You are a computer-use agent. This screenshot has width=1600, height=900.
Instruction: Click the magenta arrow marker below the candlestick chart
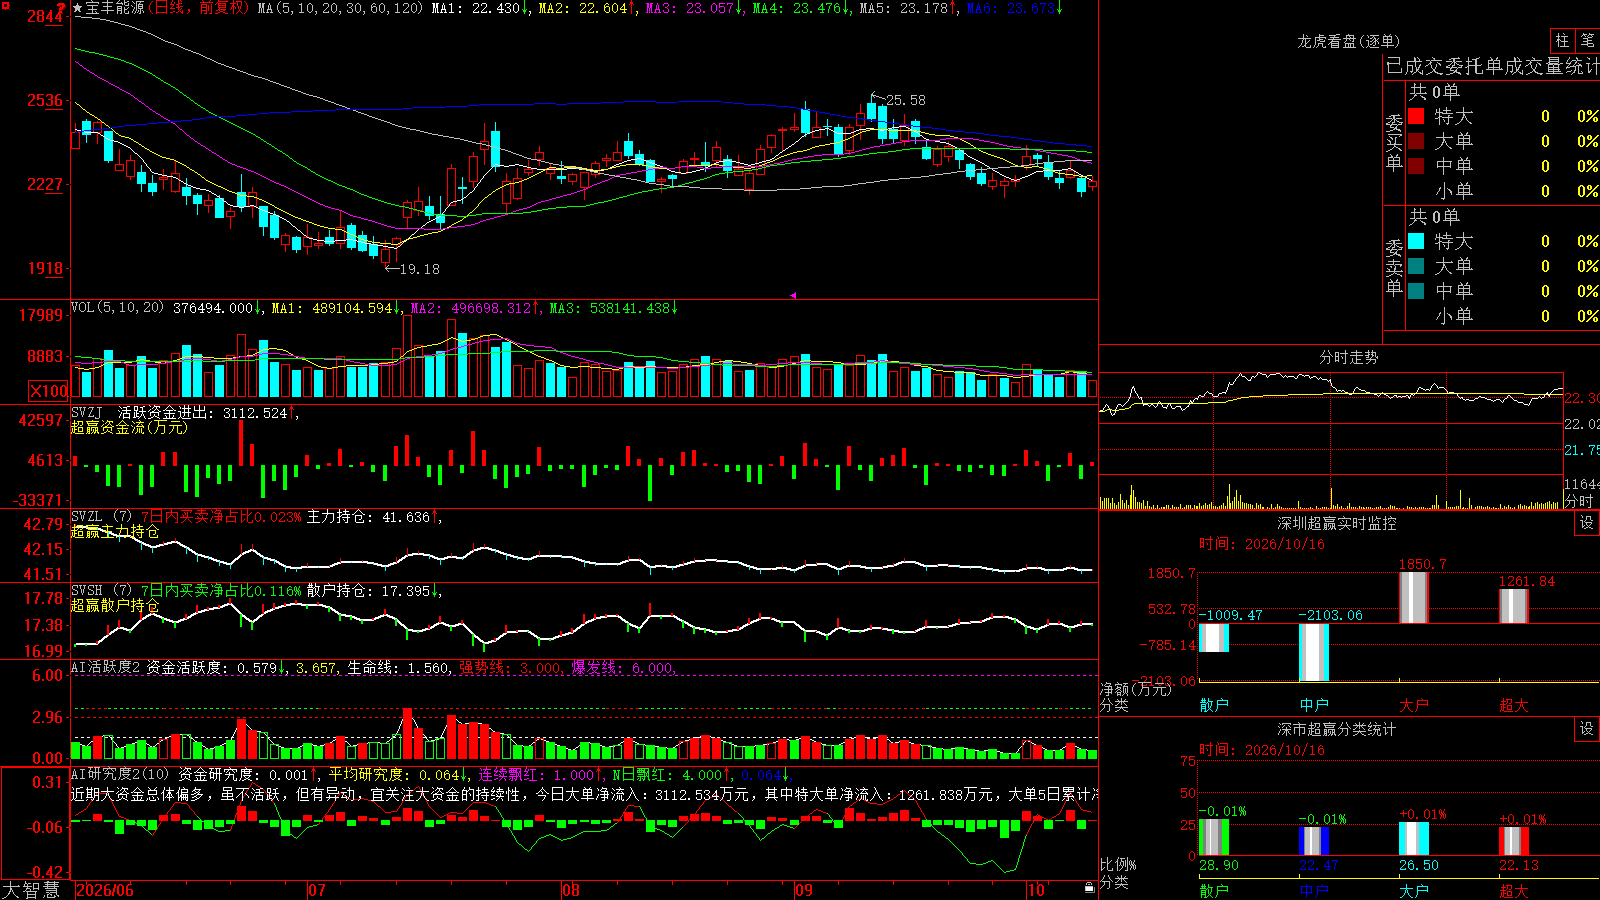[x=793, y=295]
